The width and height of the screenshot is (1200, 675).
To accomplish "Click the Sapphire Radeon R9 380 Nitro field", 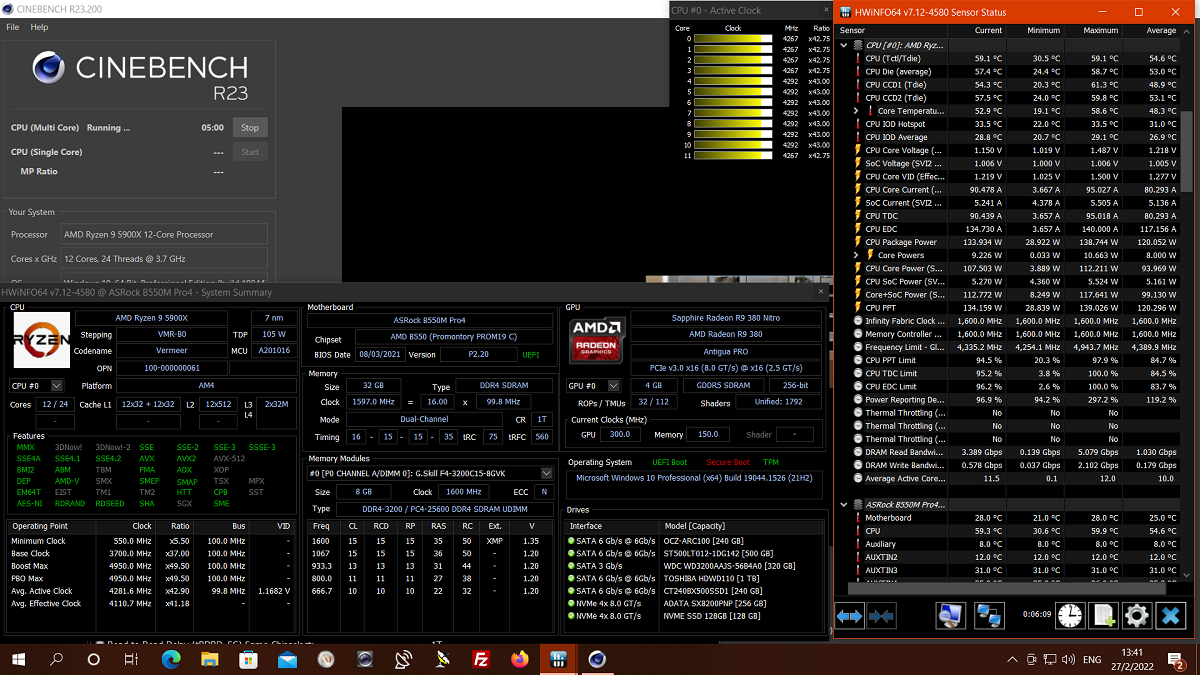I will 728,318.
